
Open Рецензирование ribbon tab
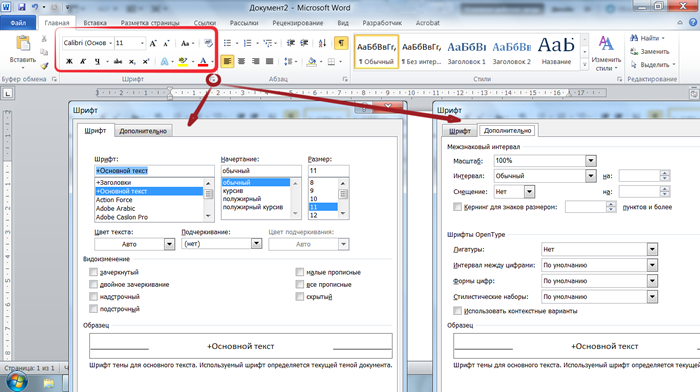pos(298,23)
